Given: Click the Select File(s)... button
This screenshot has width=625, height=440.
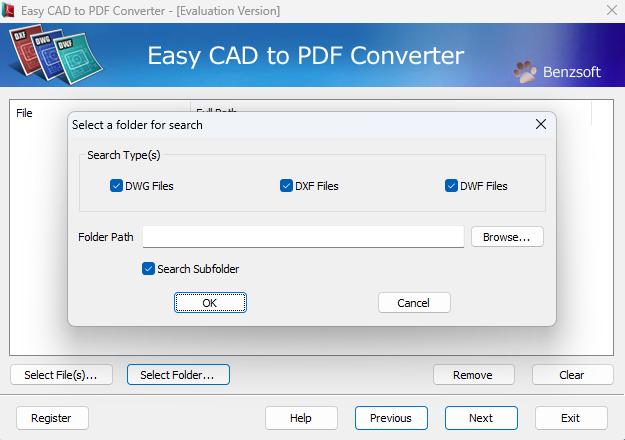Looking at the screenshot, I should [60, 375].
